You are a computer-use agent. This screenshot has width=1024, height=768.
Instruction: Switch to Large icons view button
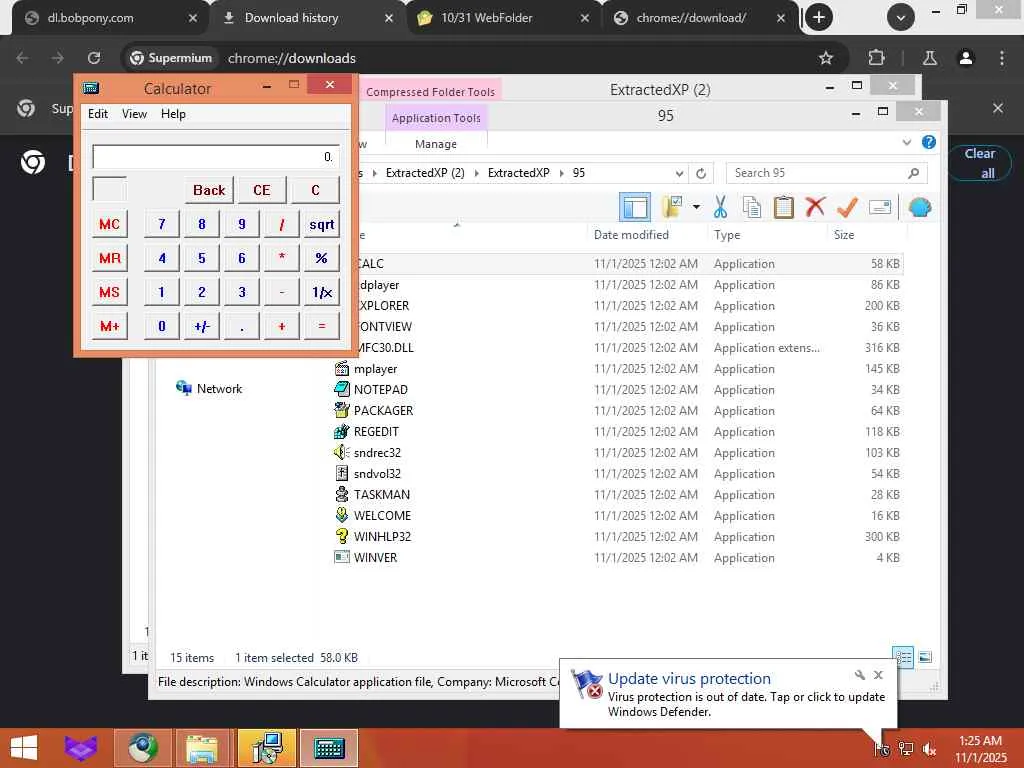coord(925,657)
